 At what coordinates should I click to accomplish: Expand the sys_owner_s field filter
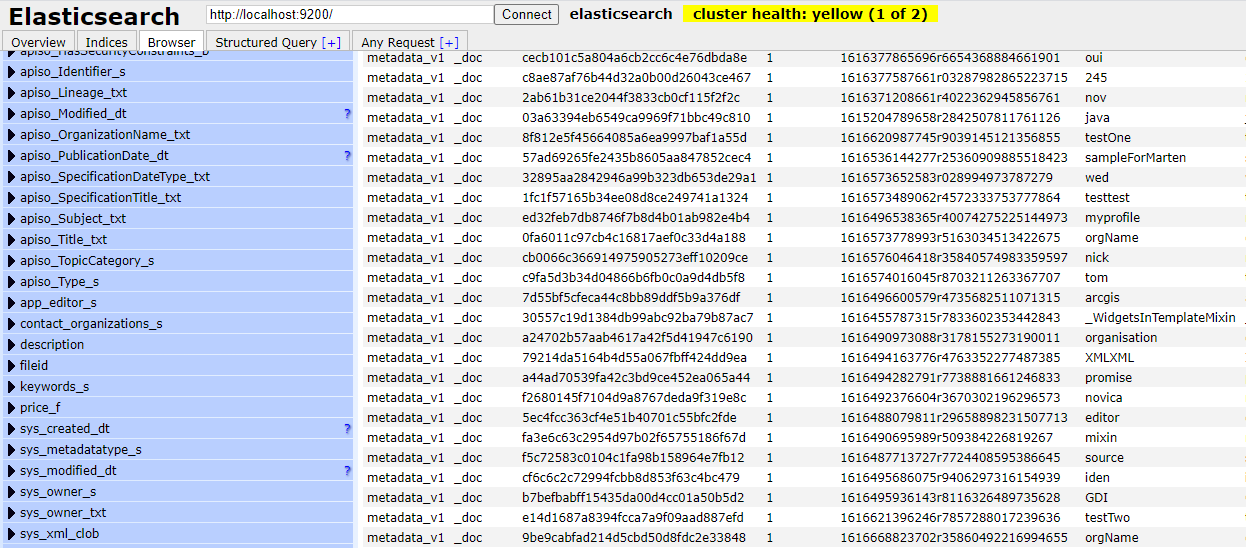click(178, 492)
